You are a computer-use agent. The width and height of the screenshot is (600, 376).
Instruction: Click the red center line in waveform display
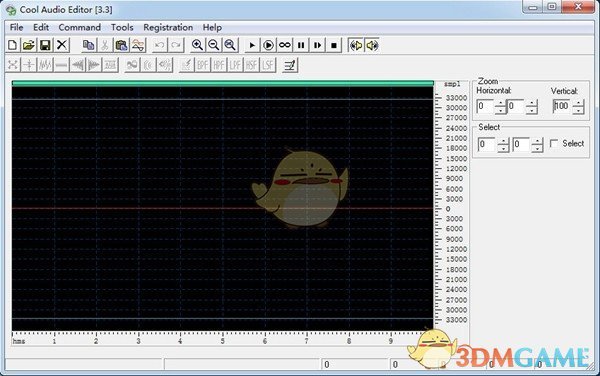[x=223, y=208]
